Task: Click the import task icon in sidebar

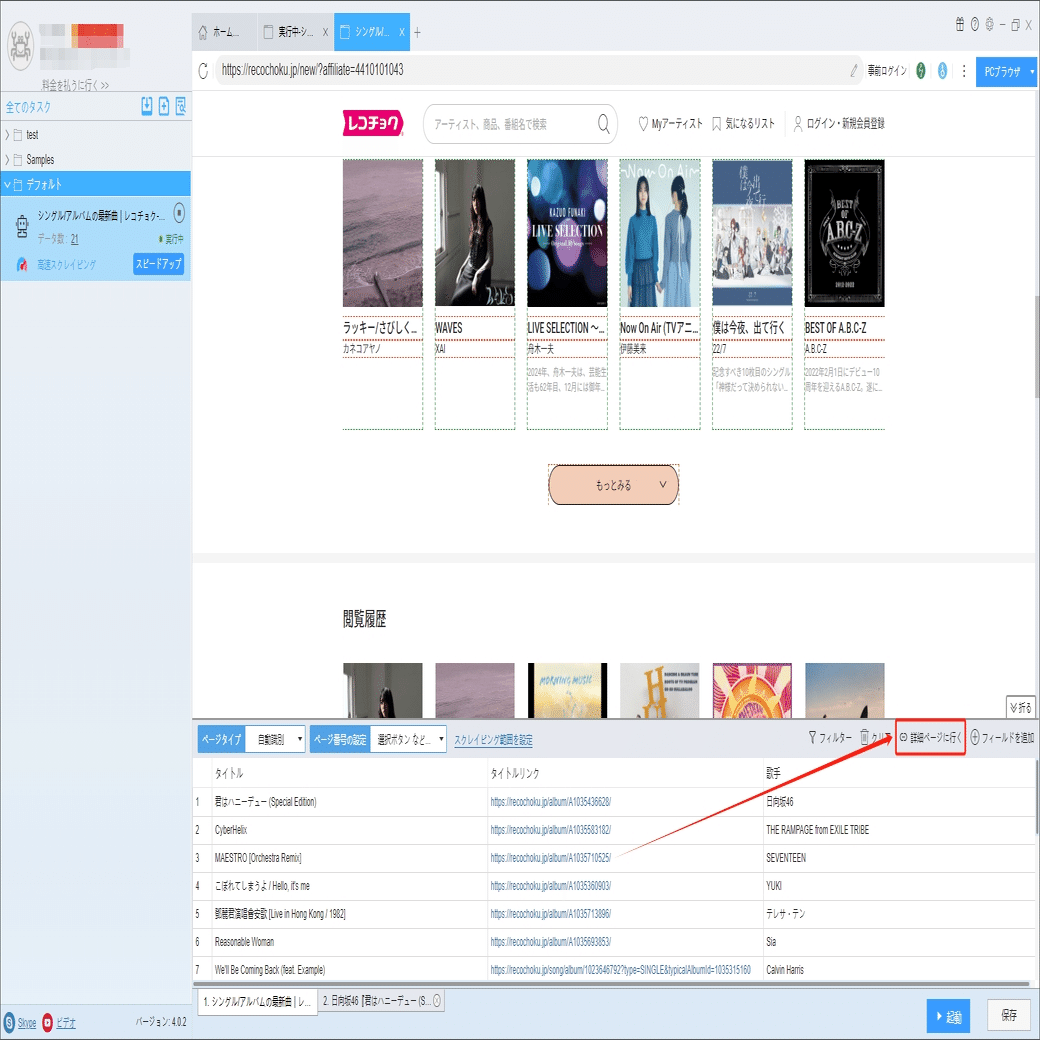Action: coord(147,105)
